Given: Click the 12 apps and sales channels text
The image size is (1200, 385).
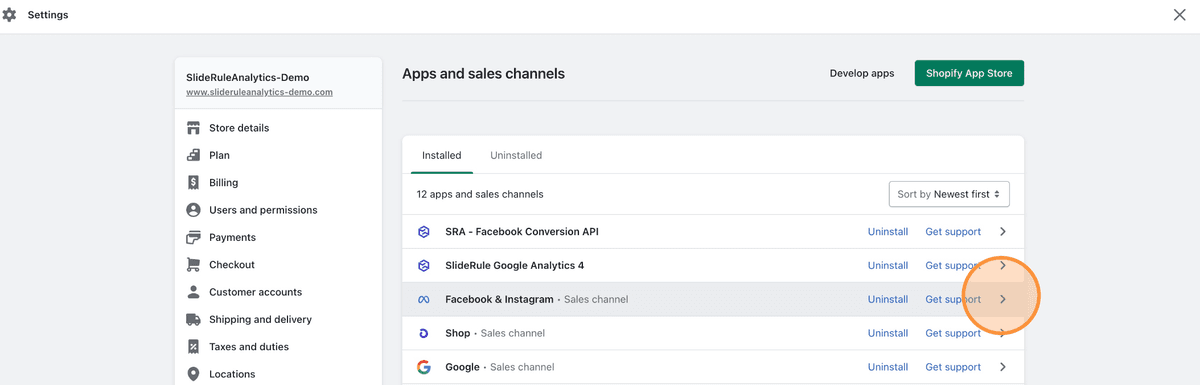Looking at the screenshot, I should point(480,194).
